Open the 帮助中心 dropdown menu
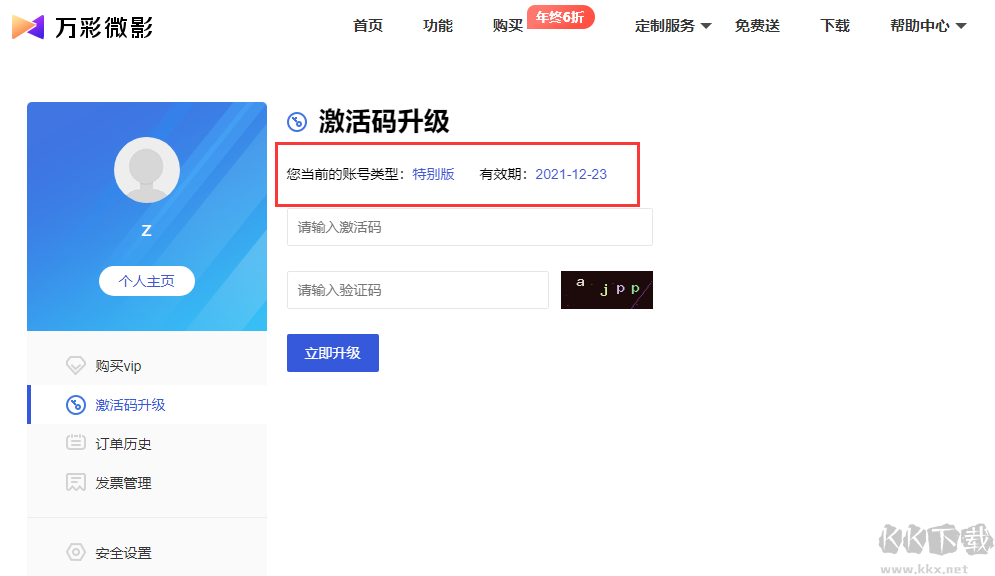The image size is (995, 576). [x=920, y=26]
